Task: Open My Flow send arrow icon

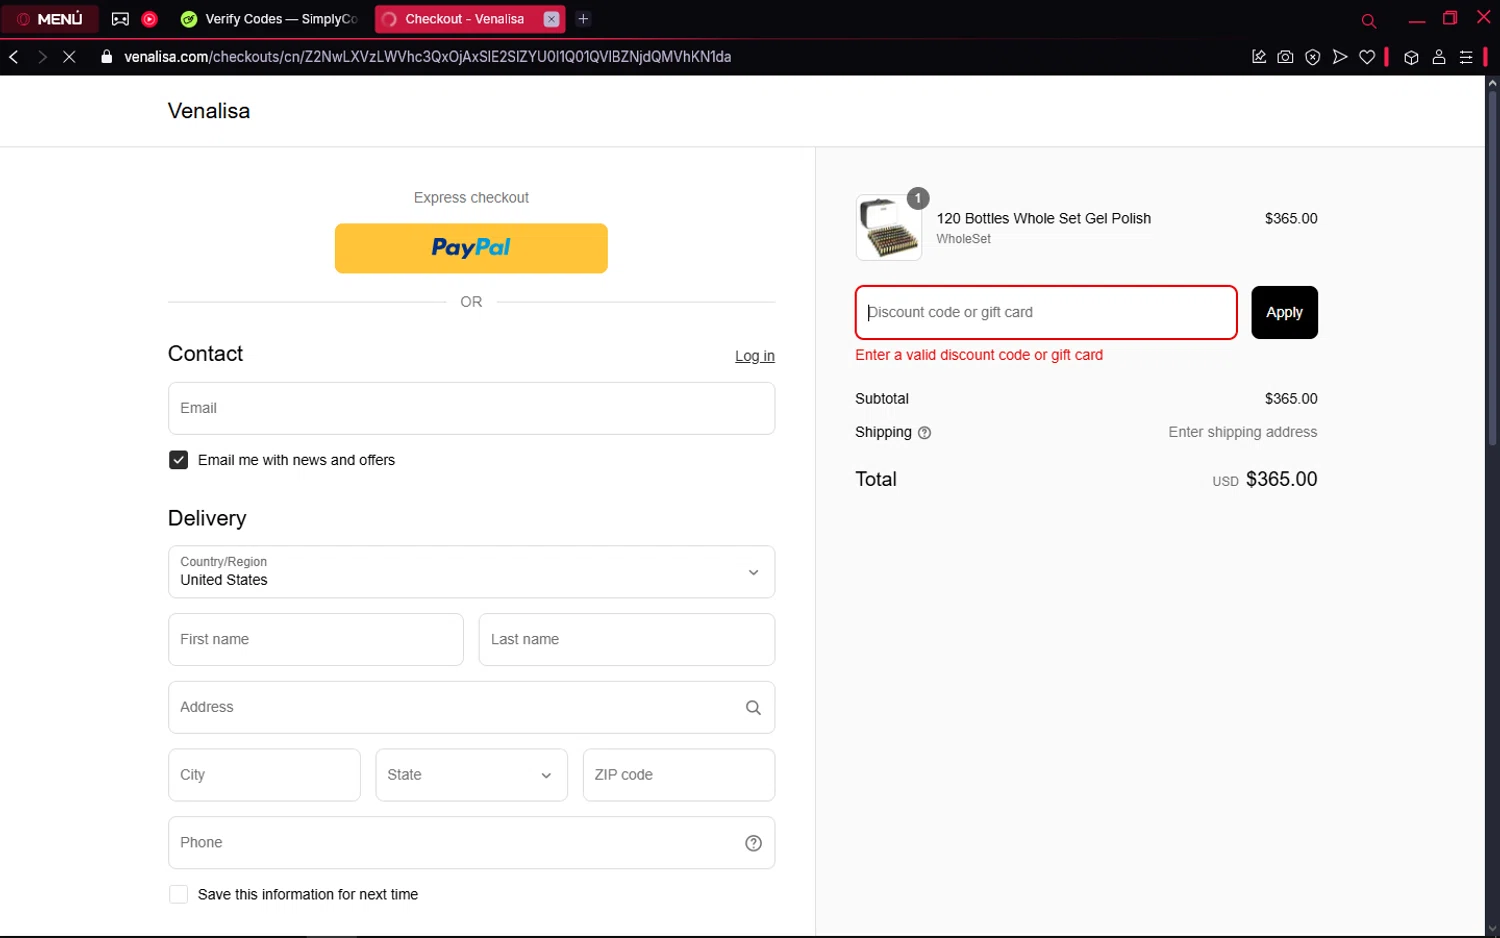Action: (x=1340, y=57)
